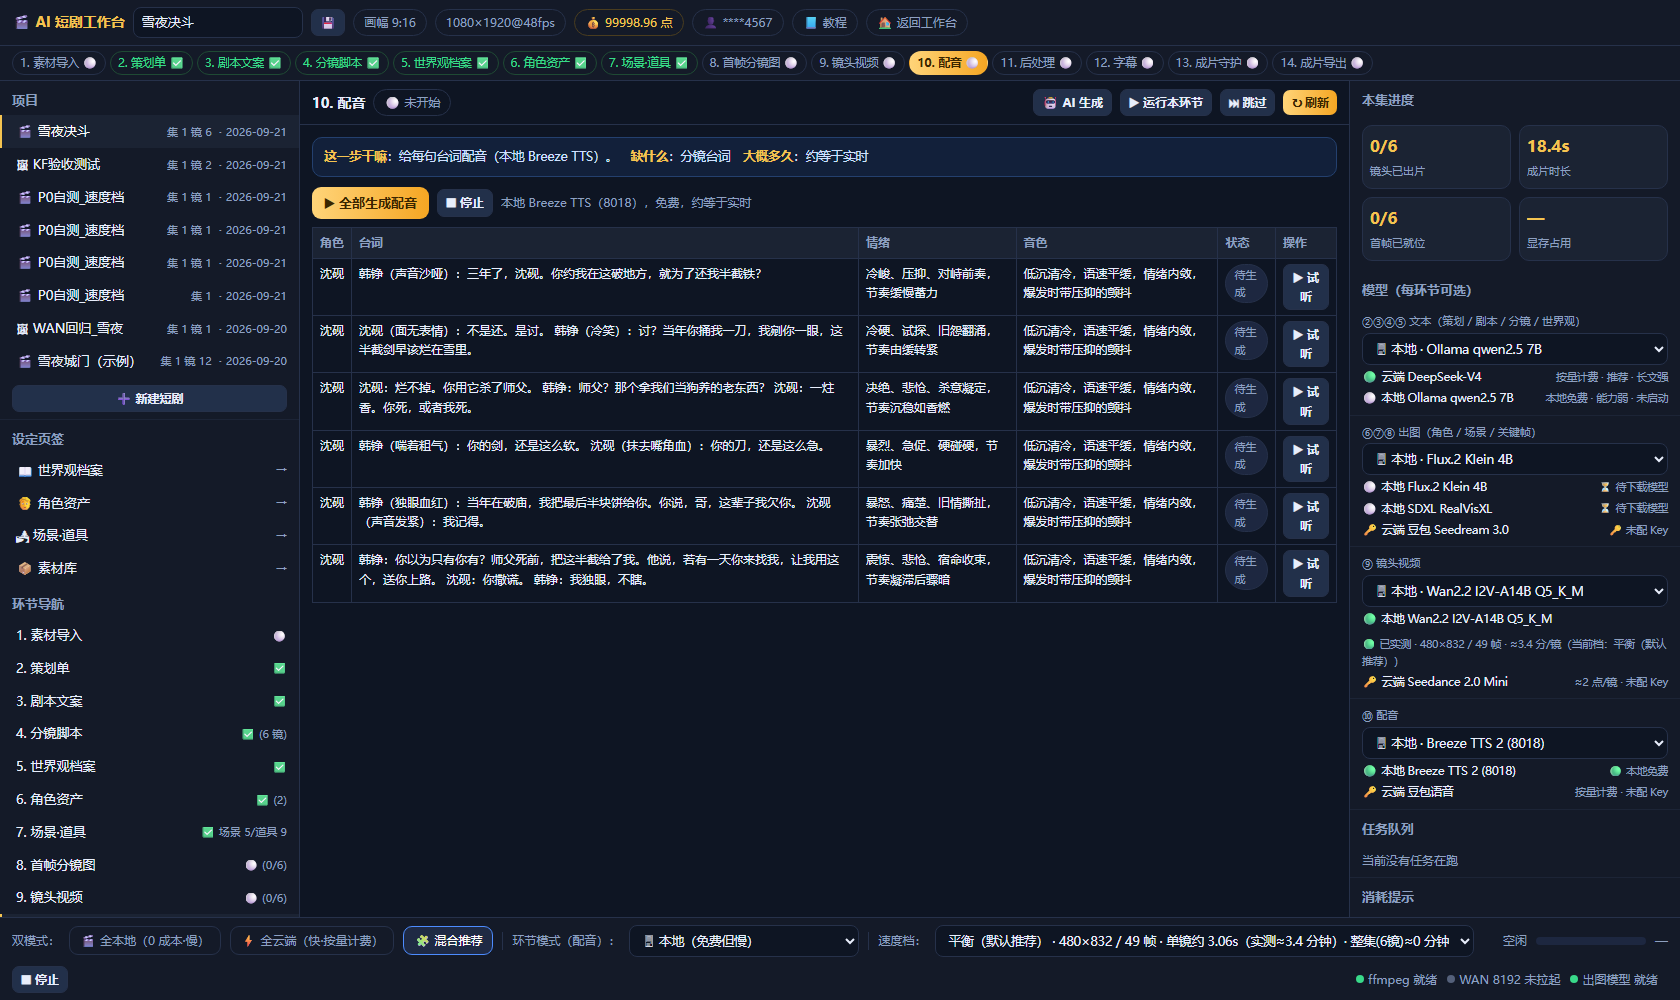This screenshot has height=1000, width=1680.
Task: Click the 空闲 progress bar
Action: (1591, 941)
